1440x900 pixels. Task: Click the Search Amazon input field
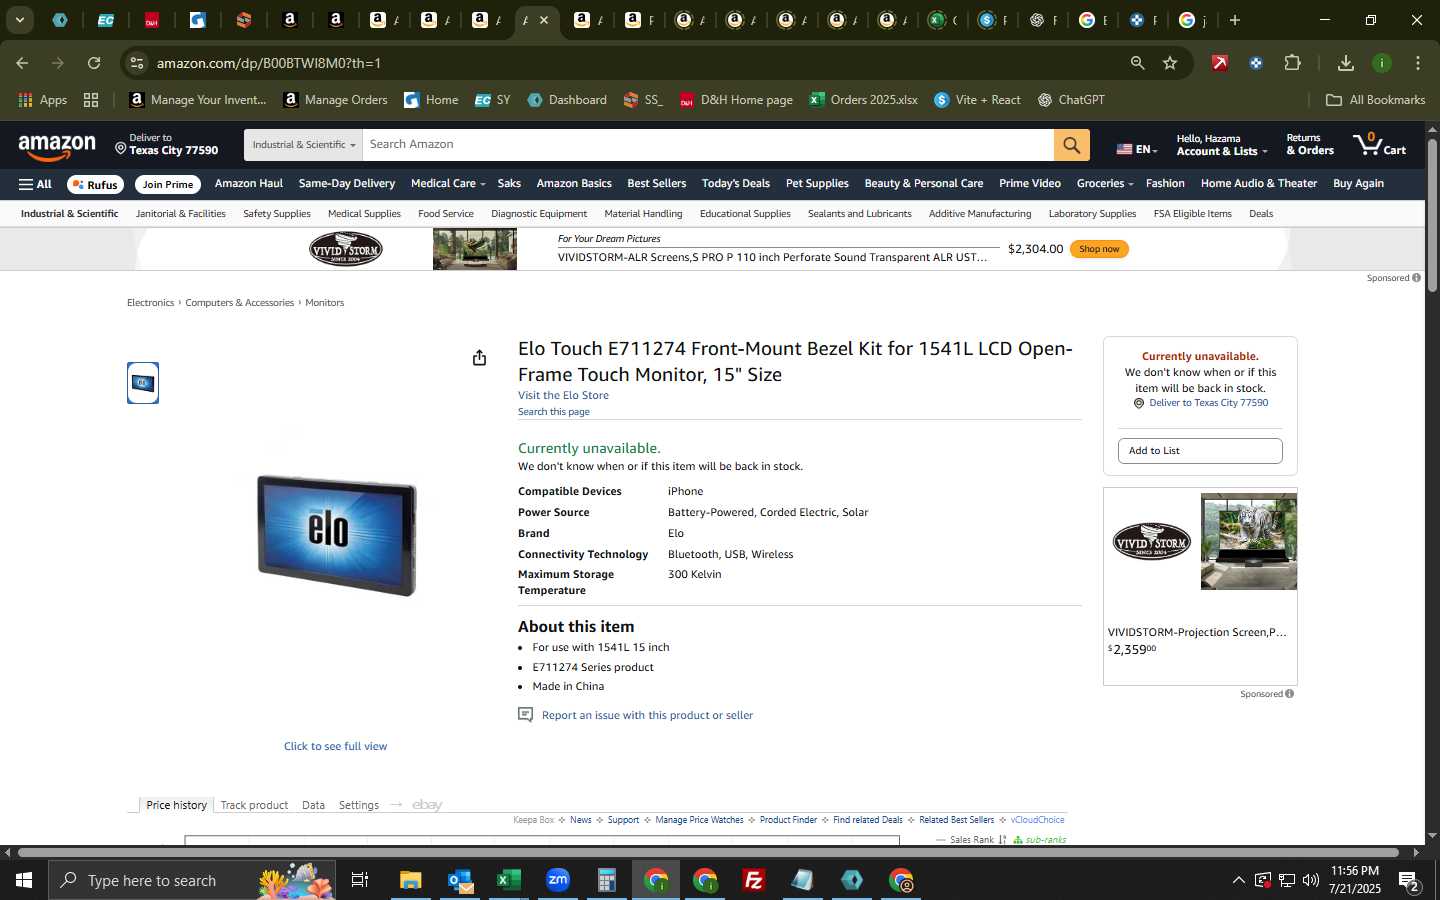click(708, 145)
